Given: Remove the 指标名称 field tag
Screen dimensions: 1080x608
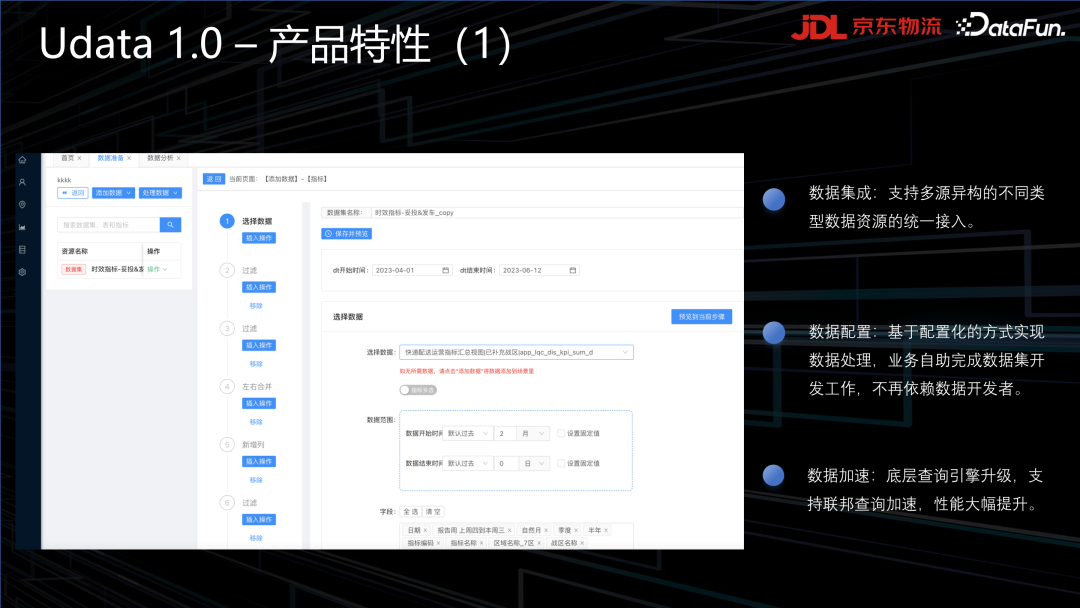Looking at the screenshot, I should (x=481, y=543).
